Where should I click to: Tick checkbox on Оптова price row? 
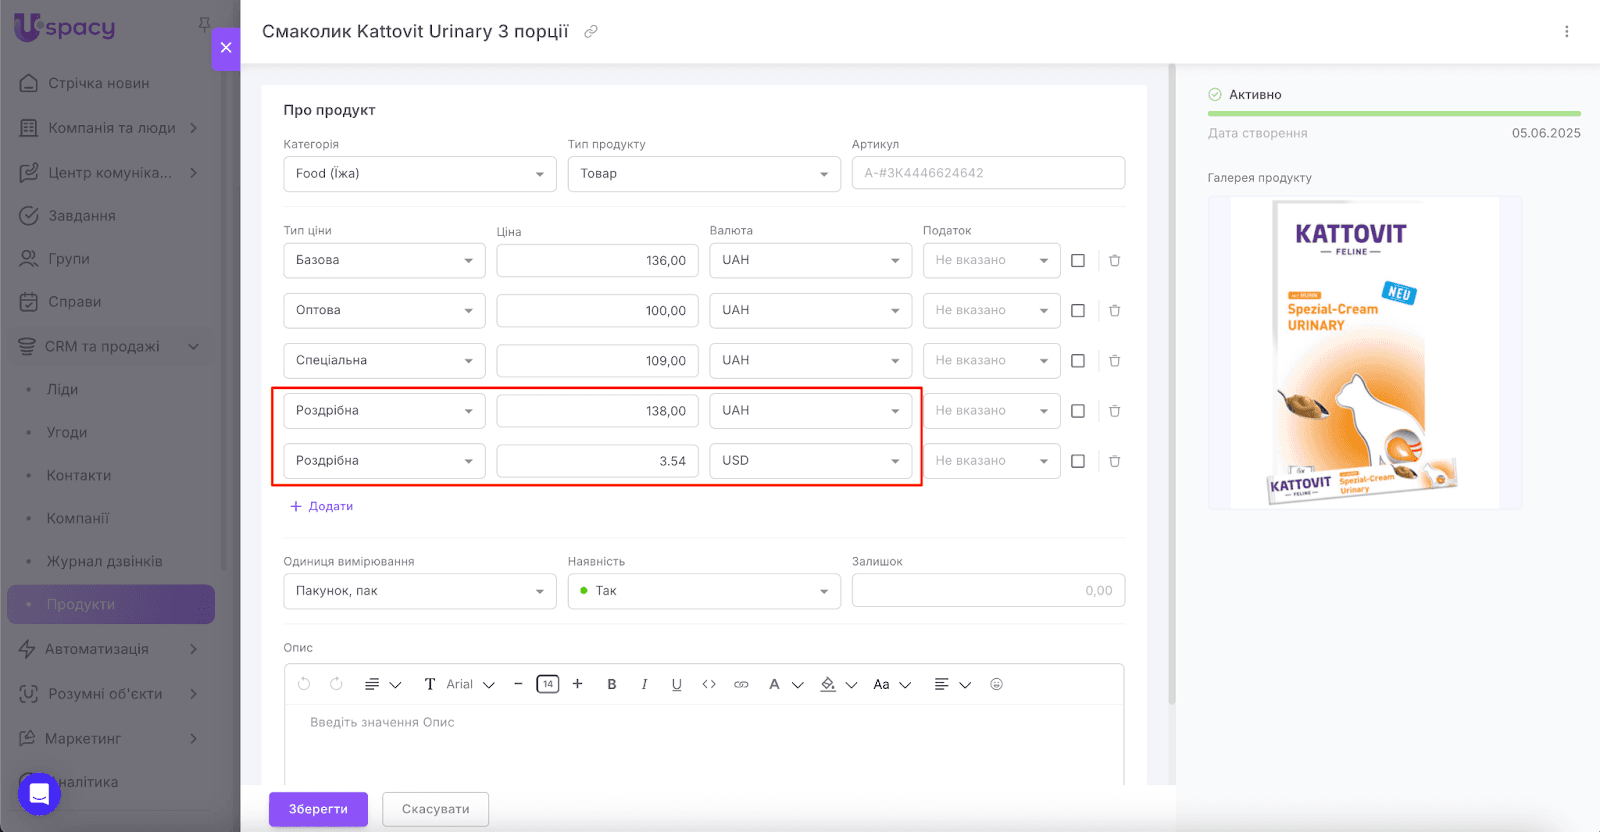(x=1078, y=310)
